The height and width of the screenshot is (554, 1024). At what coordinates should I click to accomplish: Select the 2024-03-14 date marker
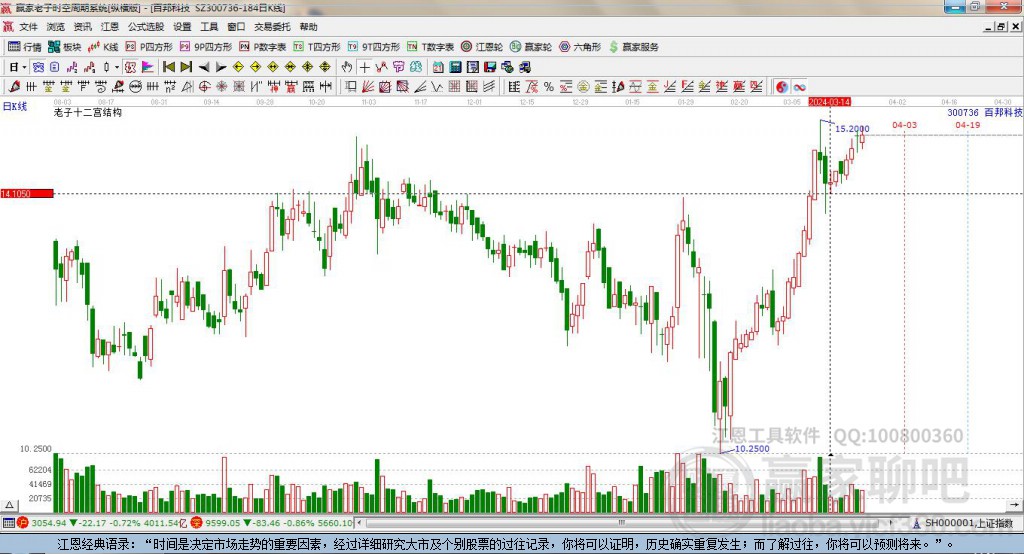[x=829, y=102]
